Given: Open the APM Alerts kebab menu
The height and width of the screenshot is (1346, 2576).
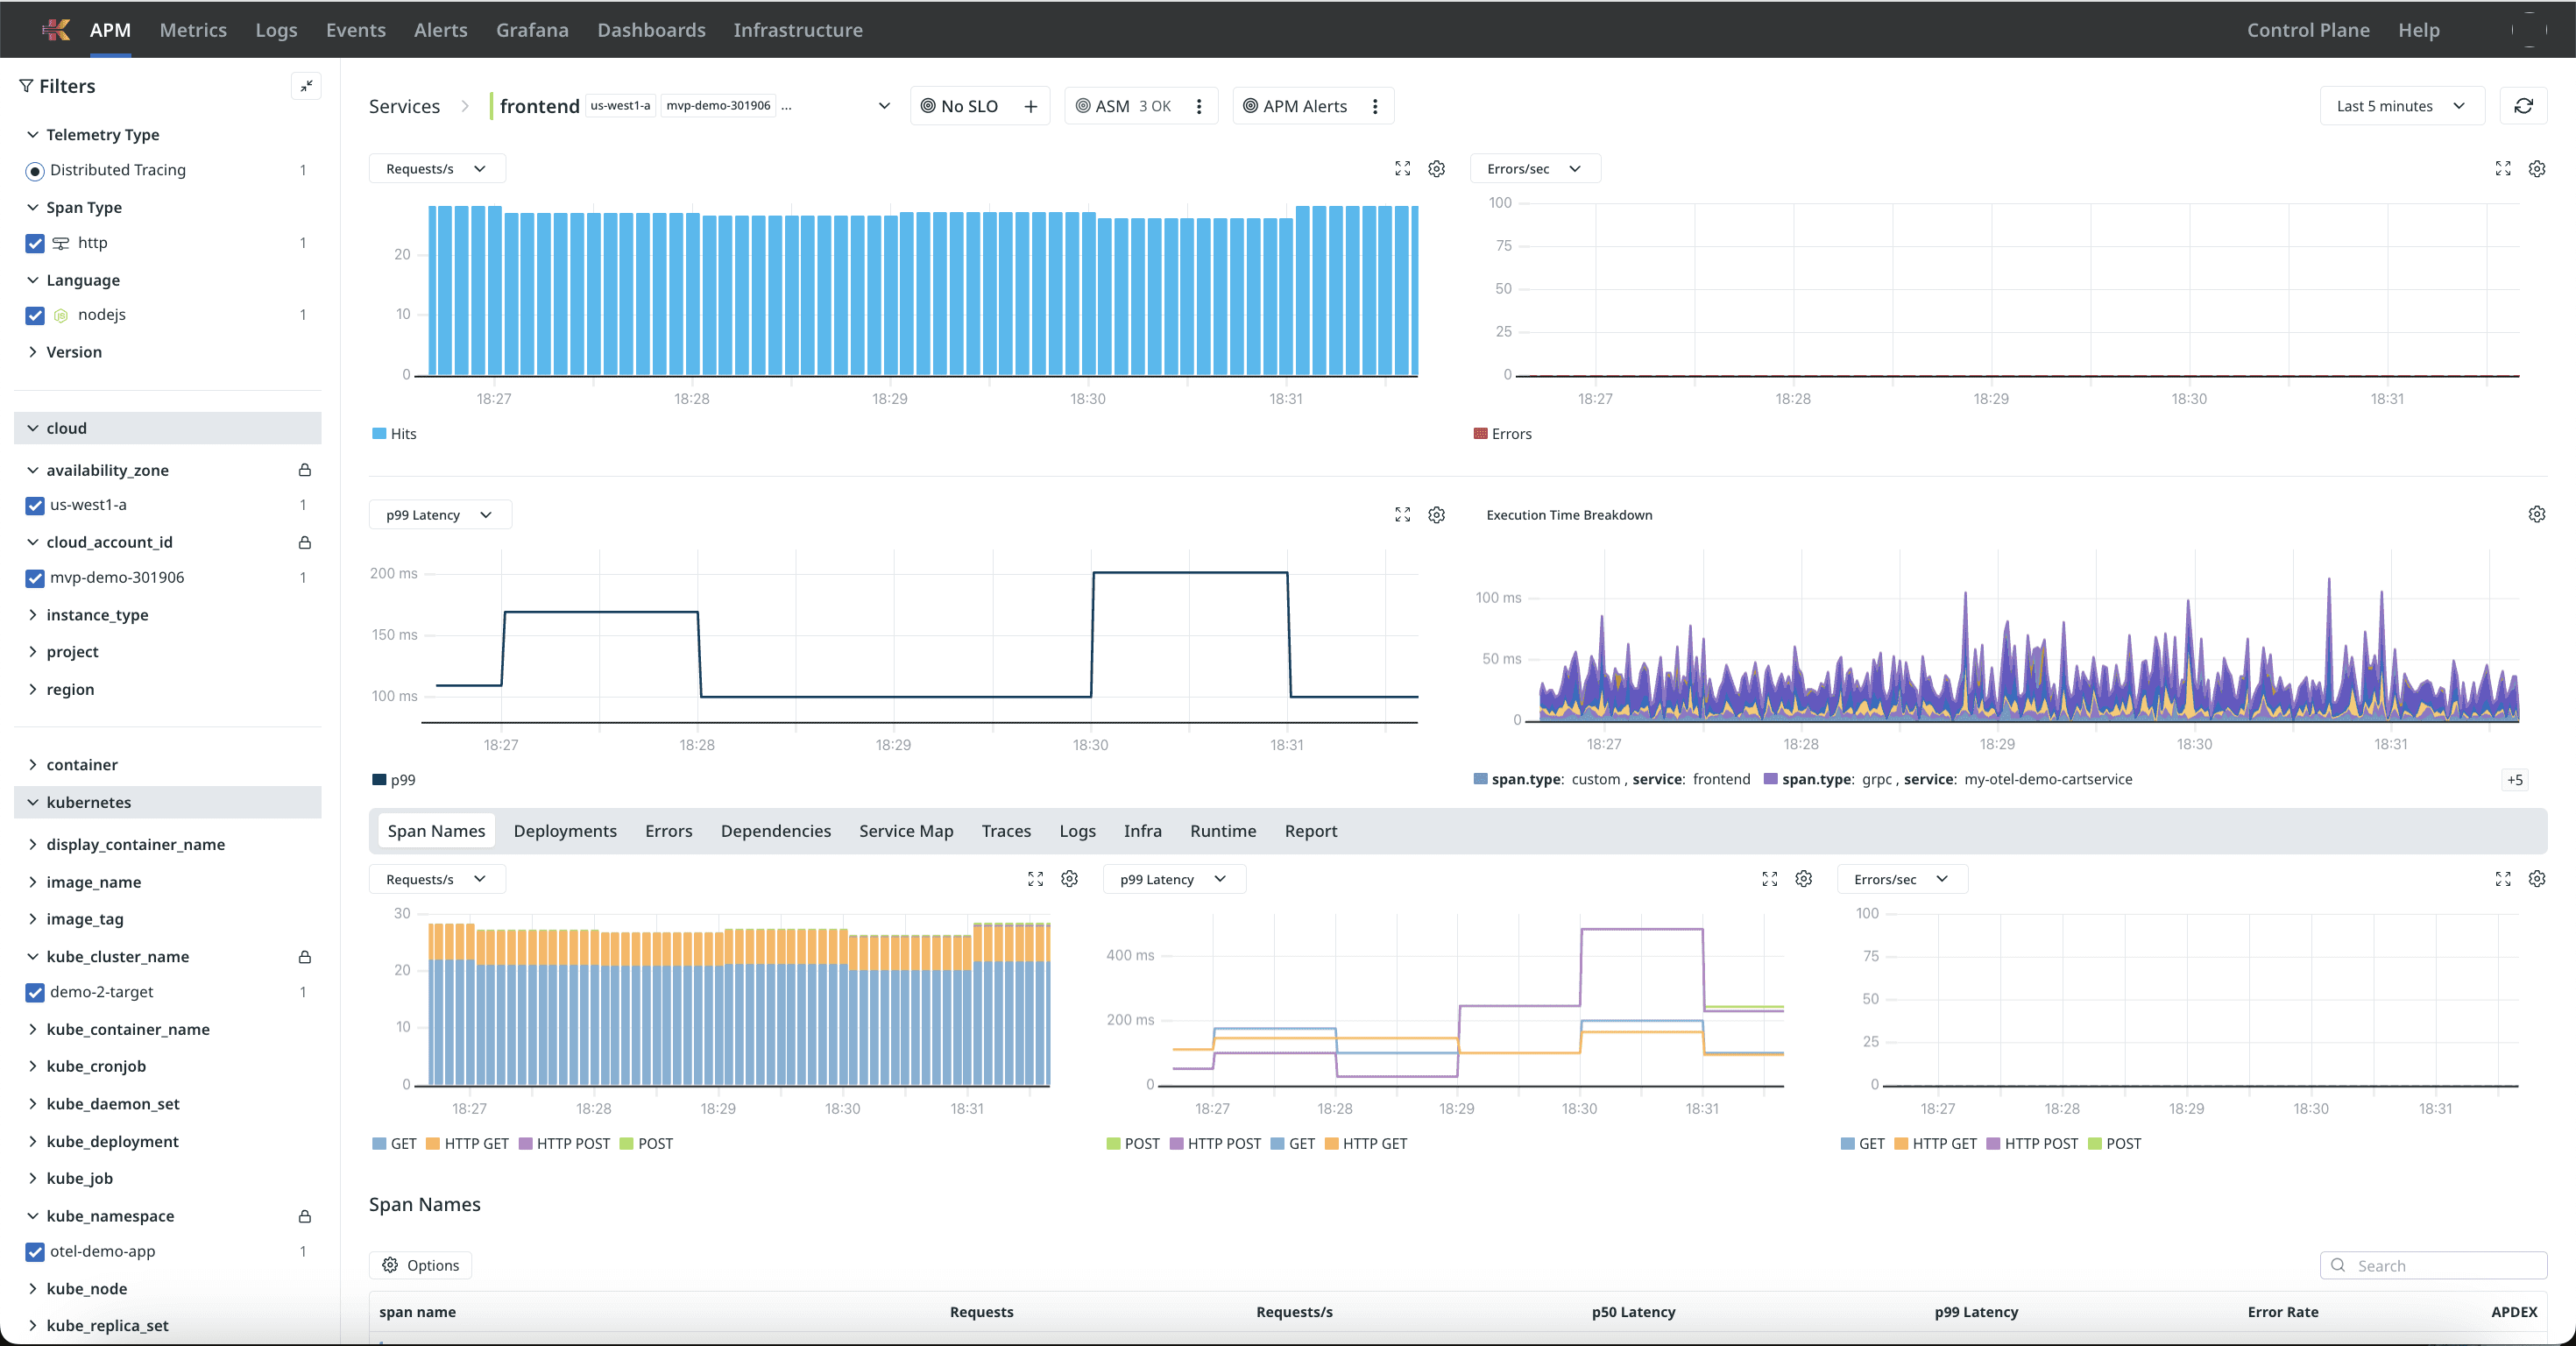Looking at the screenshot, I should 1374,106.
